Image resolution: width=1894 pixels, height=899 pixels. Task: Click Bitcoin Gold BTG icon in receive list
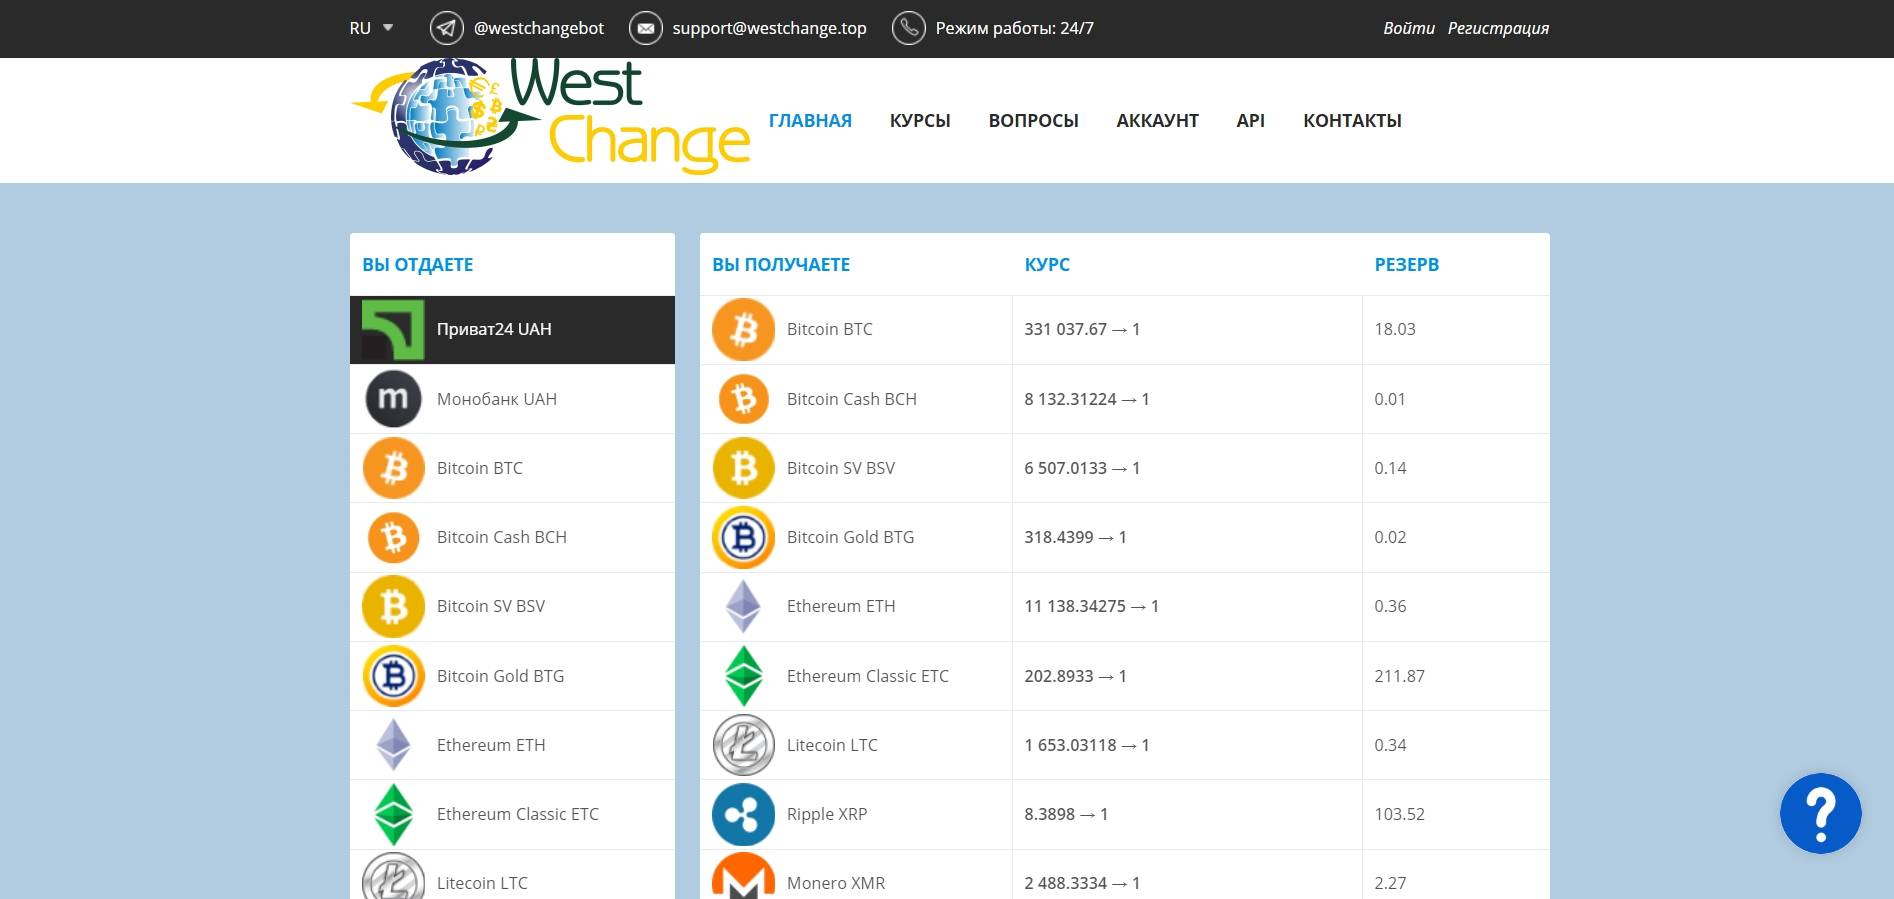click(x=743, y=537)
